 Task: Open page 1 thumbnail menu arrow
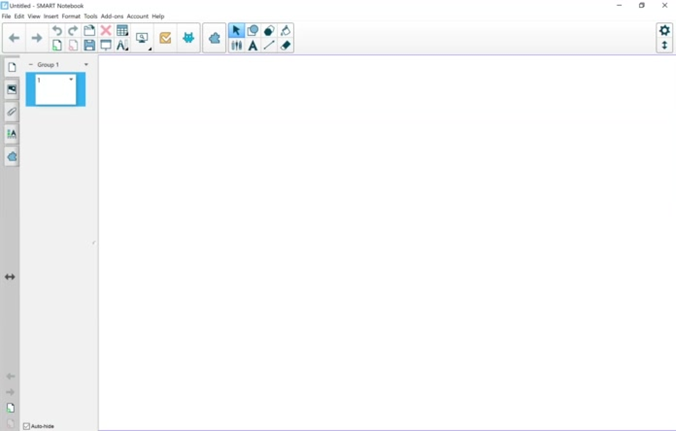click(71, 79)
